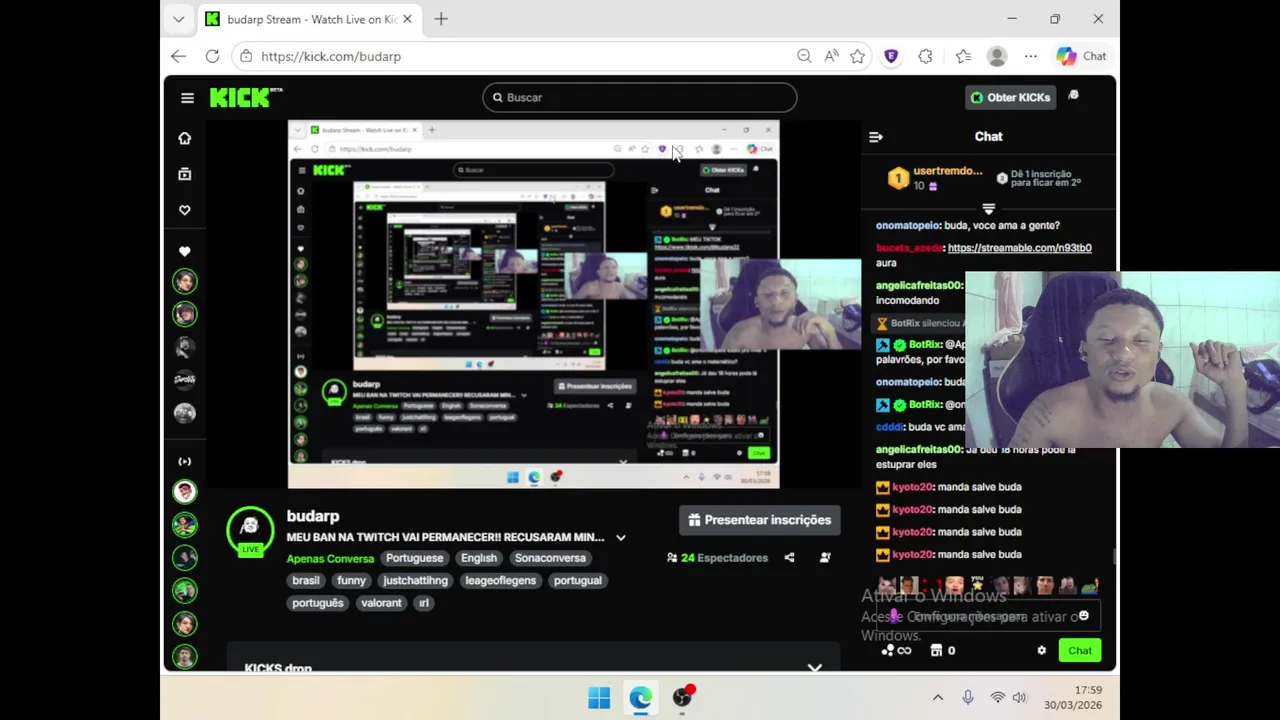Image resolution: width=1280 pixels, height=720 pixels.
Task: Select the funny tag
Action: pyautogui.click(x=351, y=580)
